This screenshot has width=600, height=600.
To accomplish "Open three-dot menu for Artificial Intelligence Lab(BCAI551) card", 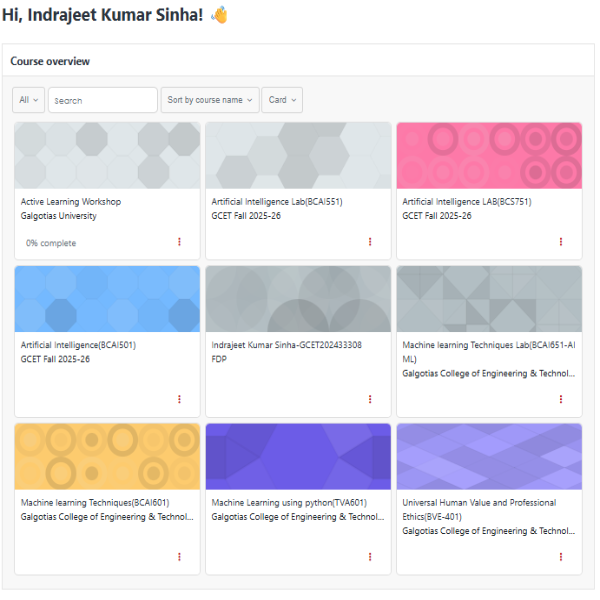I will [x=370, y=242].
